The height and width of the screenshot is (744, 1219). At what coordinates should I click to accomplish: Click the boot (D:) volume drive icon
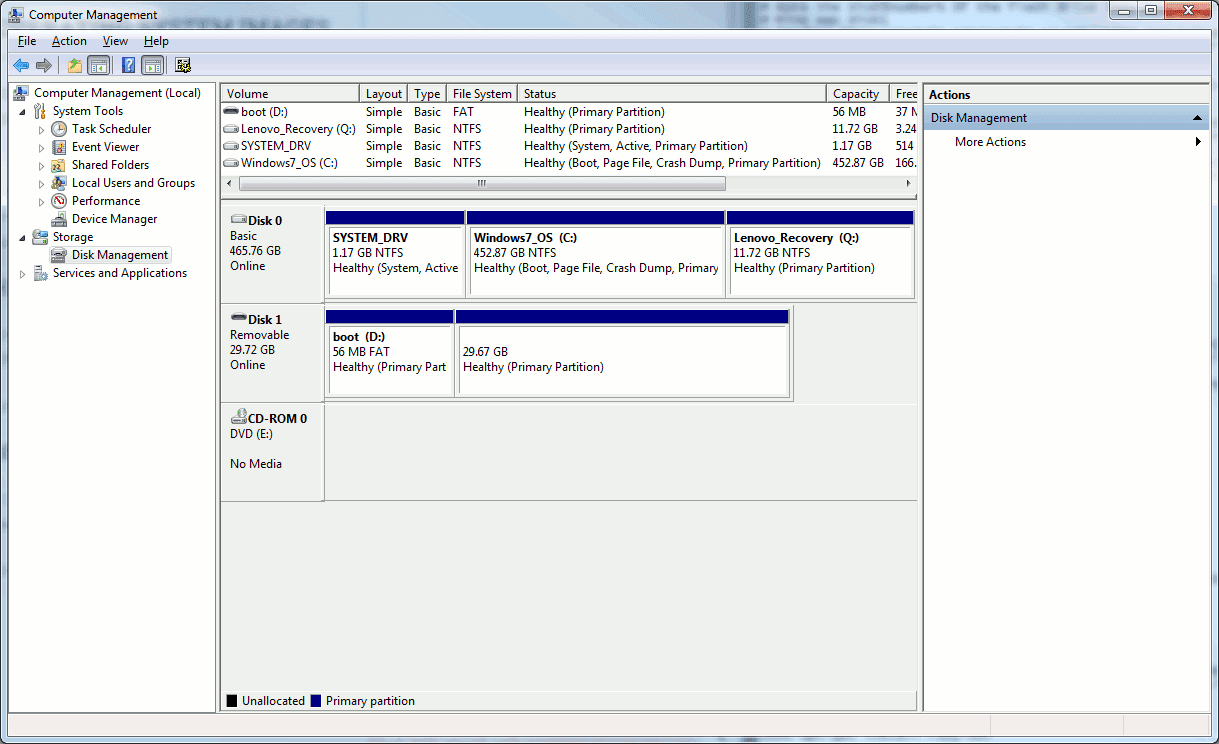point(231,112)
